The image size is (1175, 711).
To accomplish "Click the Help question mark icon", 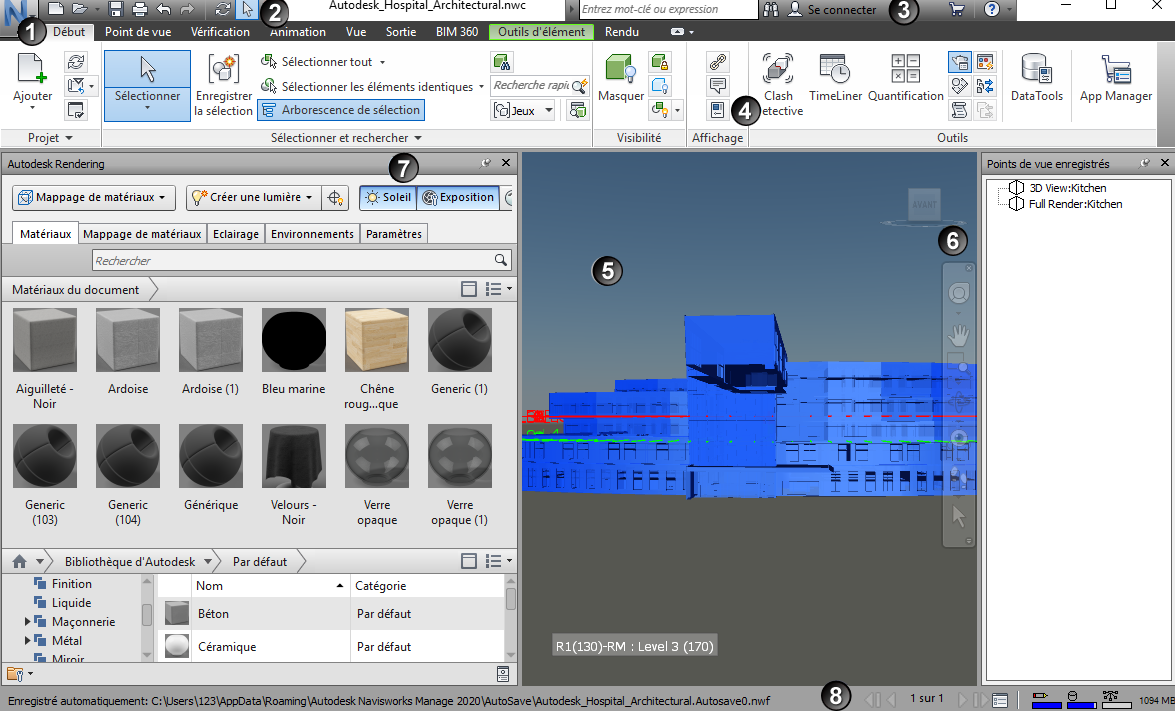I will click(991, 9).
